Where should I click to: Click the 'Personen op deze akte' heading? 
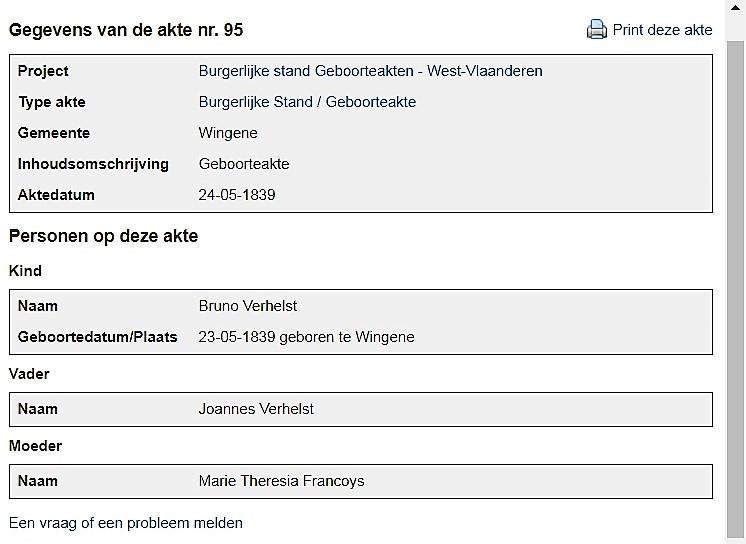pyautogui.click(x=104, y=236)
